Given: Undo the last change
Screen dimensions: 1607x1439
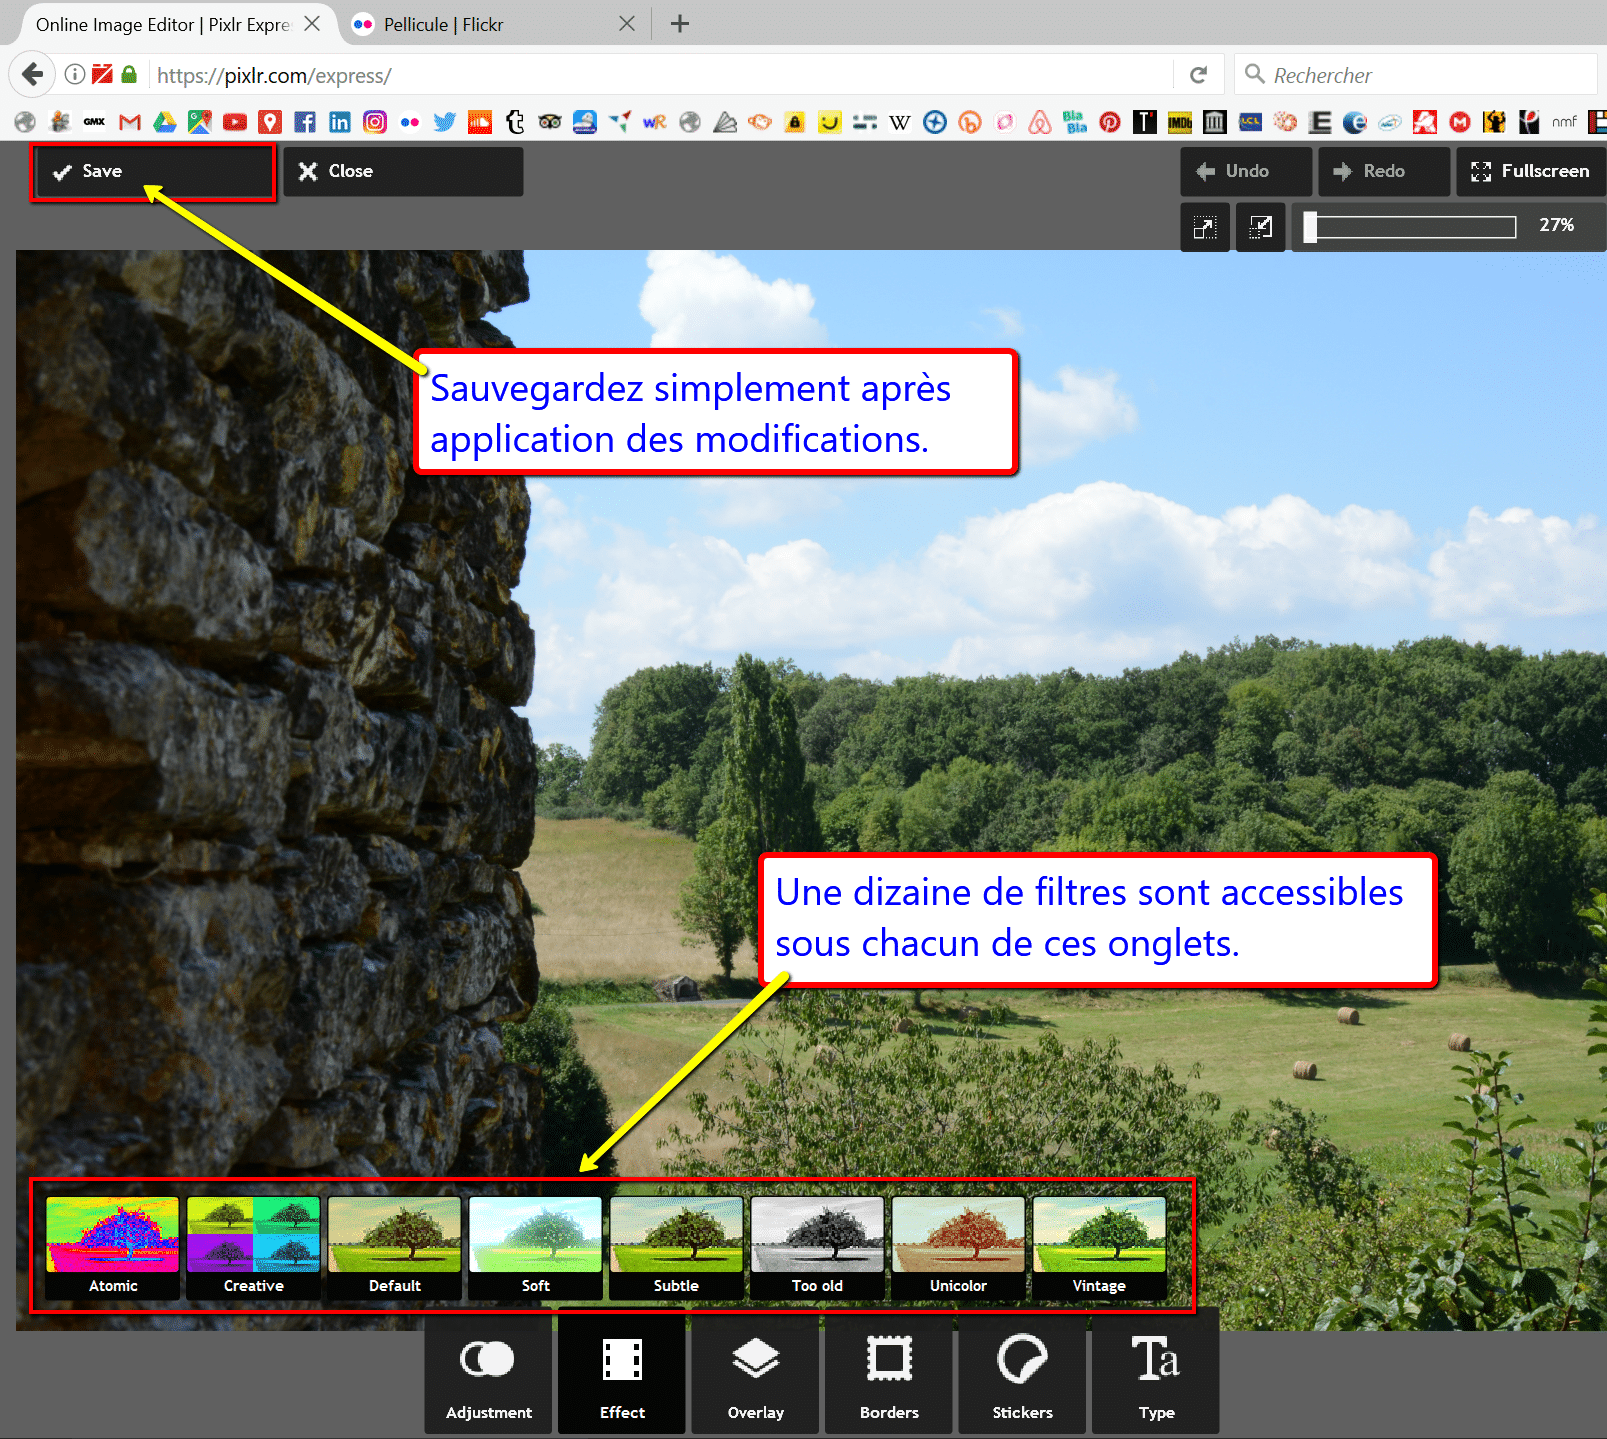Looking at the screenshot, I should [x=1246, y=172].
